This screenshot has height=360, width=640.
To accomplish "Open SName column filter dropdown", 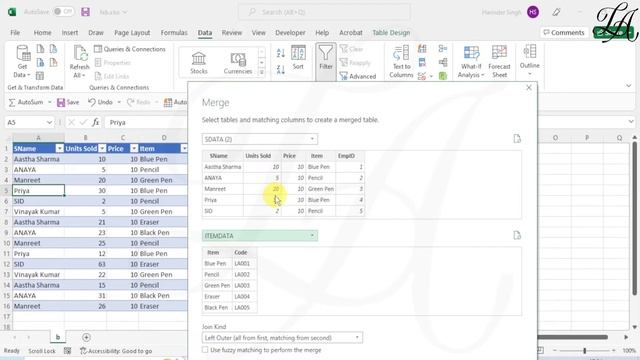I will (60, 149).
